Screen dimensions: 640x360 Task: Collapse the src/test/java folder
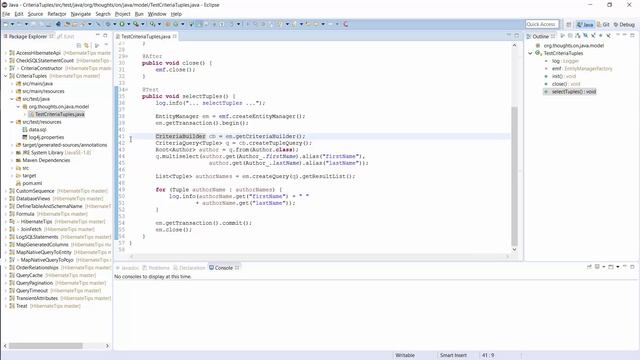point(12,99)
